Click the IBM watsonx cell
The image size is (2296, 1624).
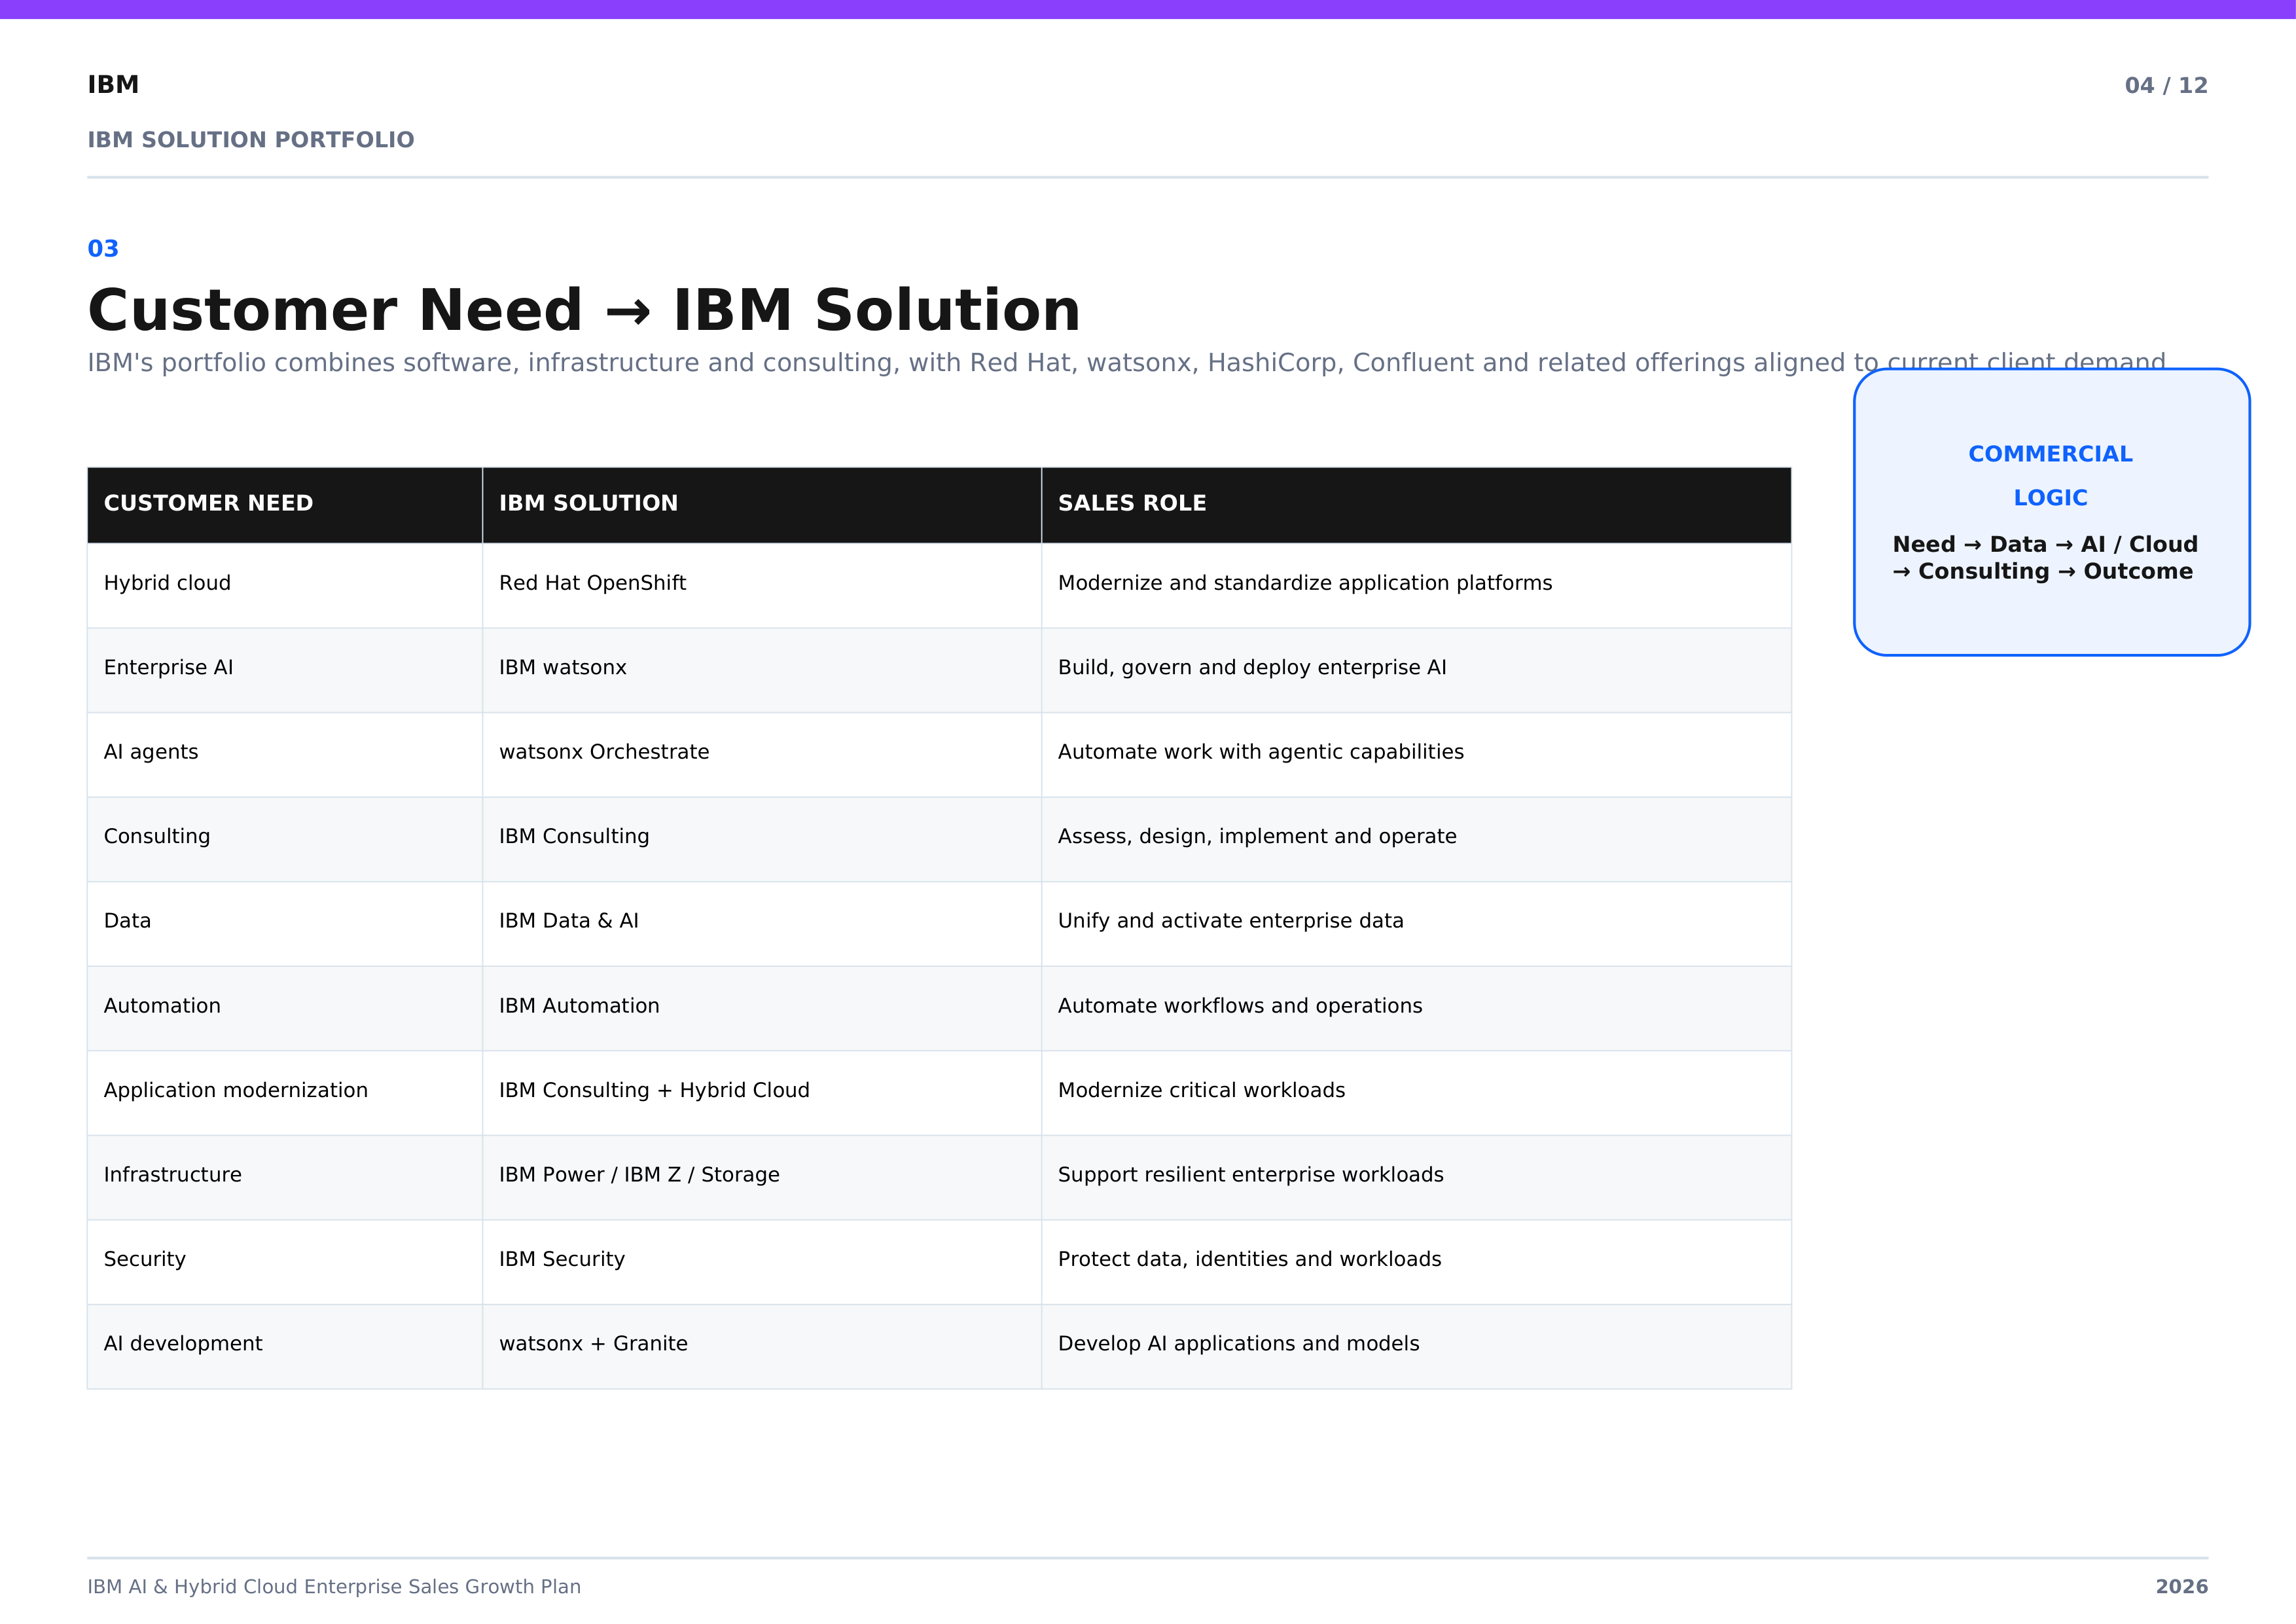(x=762, y=669)
